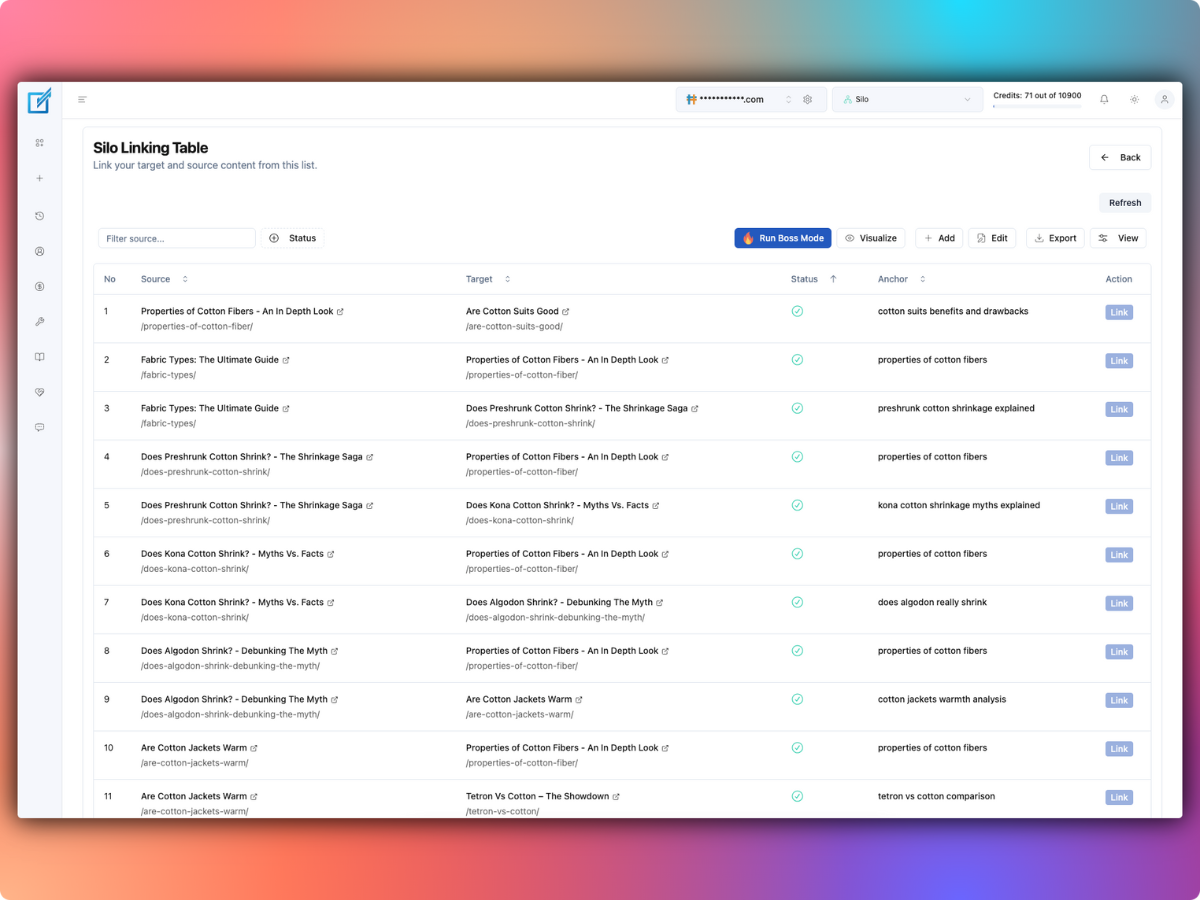
Task: Open external link for row 2 Fabric Types source
Action: pyautogui.click(x=286, y=360)
